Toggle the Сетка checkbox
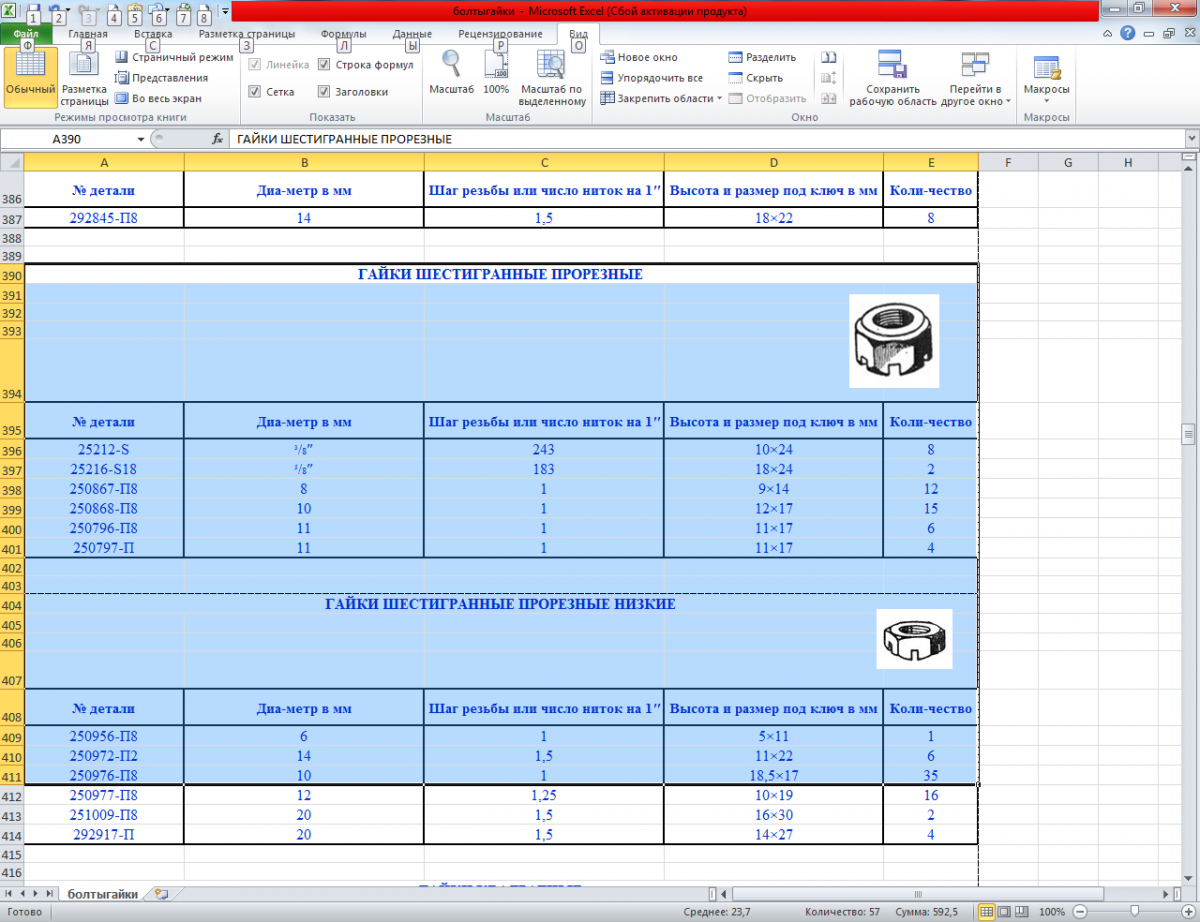1200x922 pixels. pyautogui.click(x=255, y=91)
